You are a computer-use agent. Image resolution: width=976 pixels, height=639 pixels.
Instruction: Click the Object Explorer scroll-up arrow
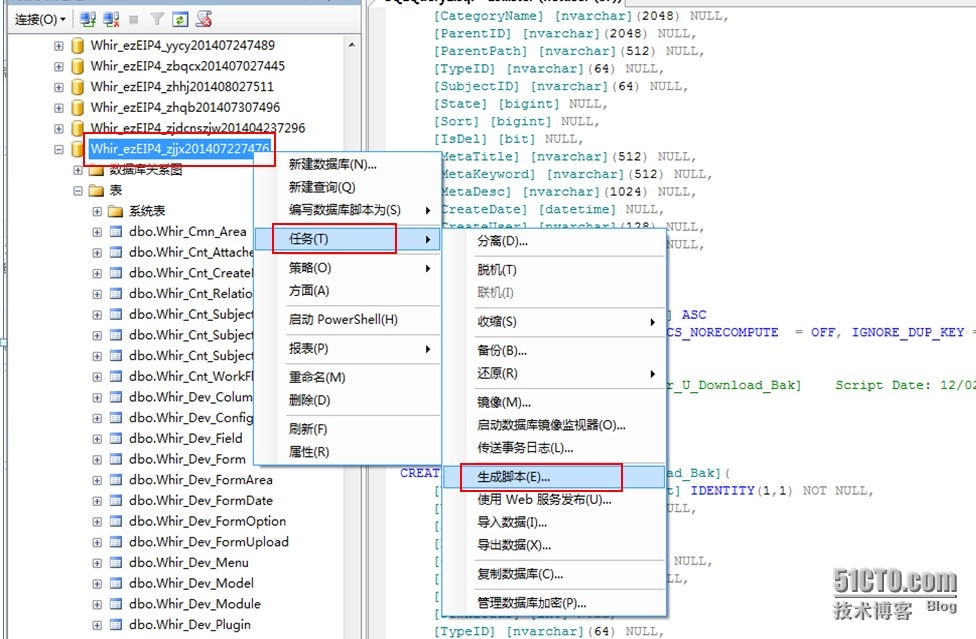click(352, 45)
